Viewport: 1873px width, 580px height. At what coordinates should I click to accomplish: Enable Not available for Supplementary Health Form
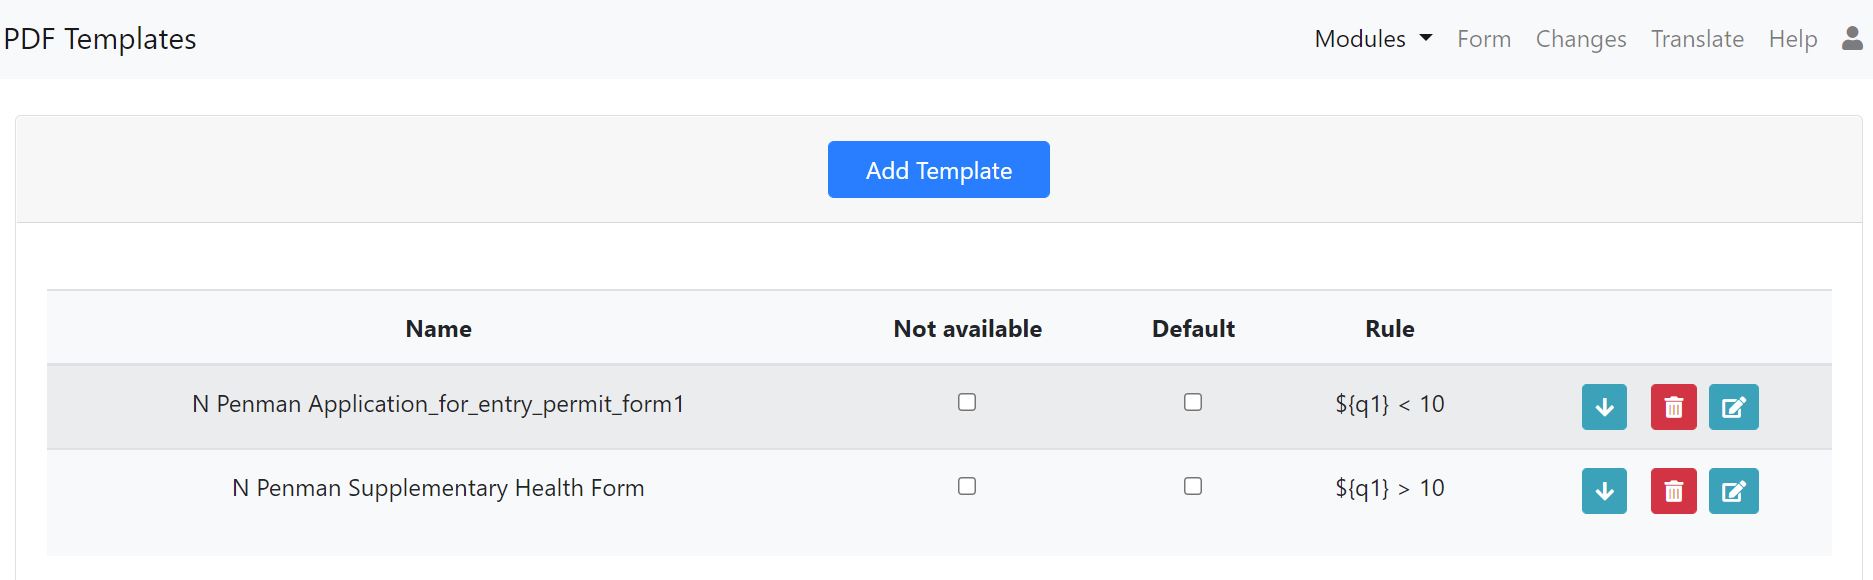[x=966, y=486]
